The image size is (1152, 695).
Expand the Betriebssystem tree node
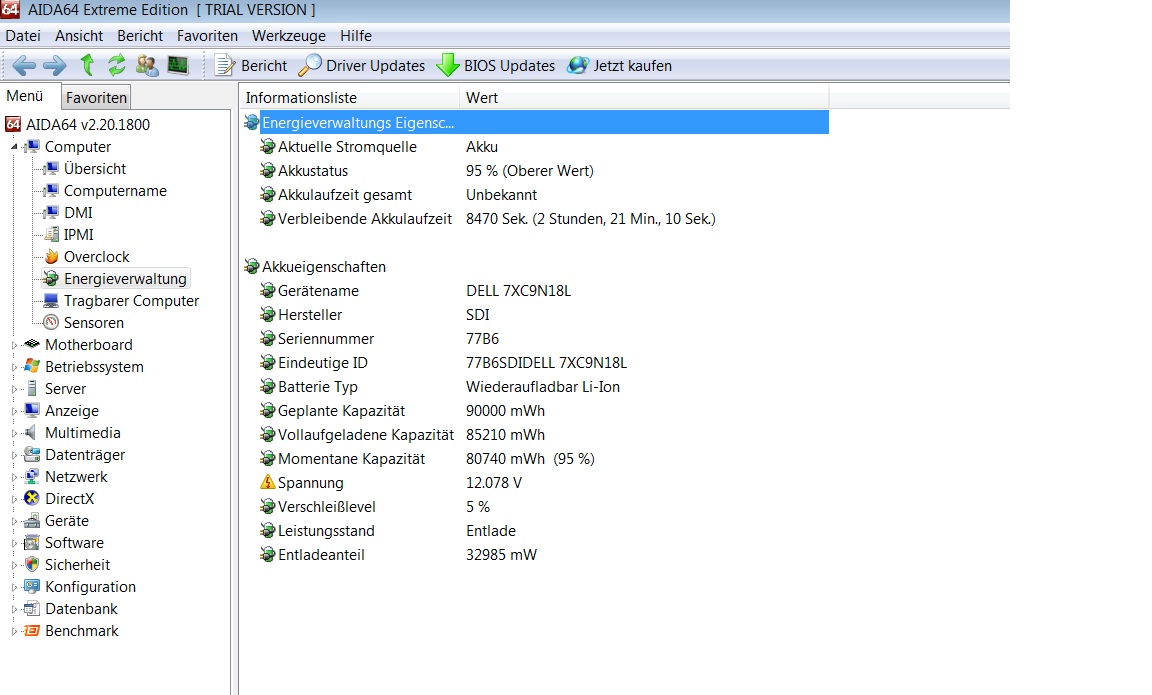coord(15,367)
